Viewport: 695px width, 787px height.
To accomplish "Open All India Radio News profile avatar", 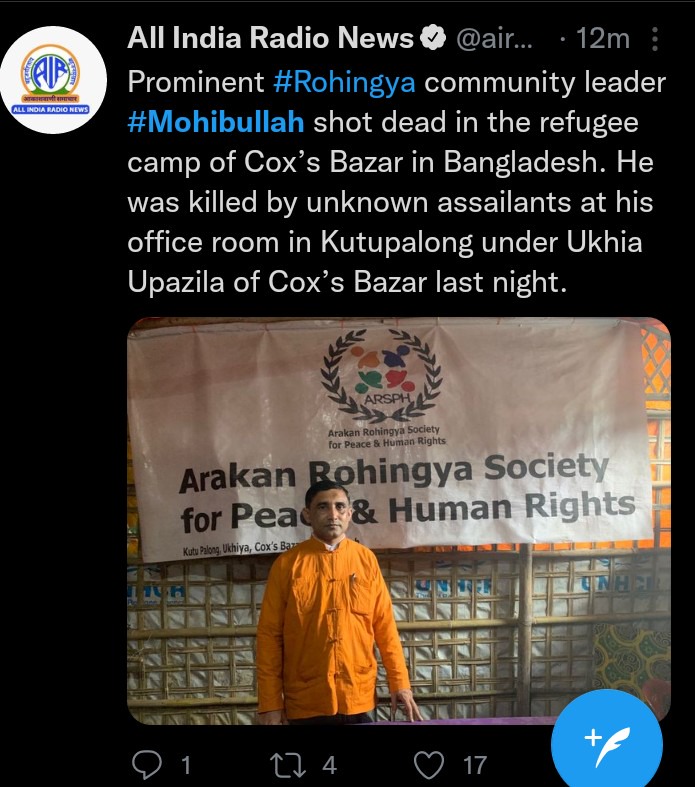I will [x=53, y=80].
